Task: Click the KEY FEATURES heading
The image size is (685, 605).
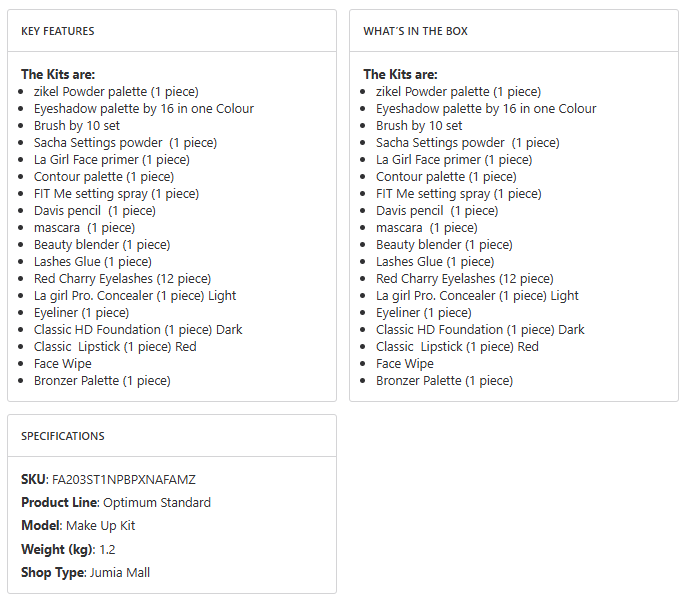Action: [58, 31]
